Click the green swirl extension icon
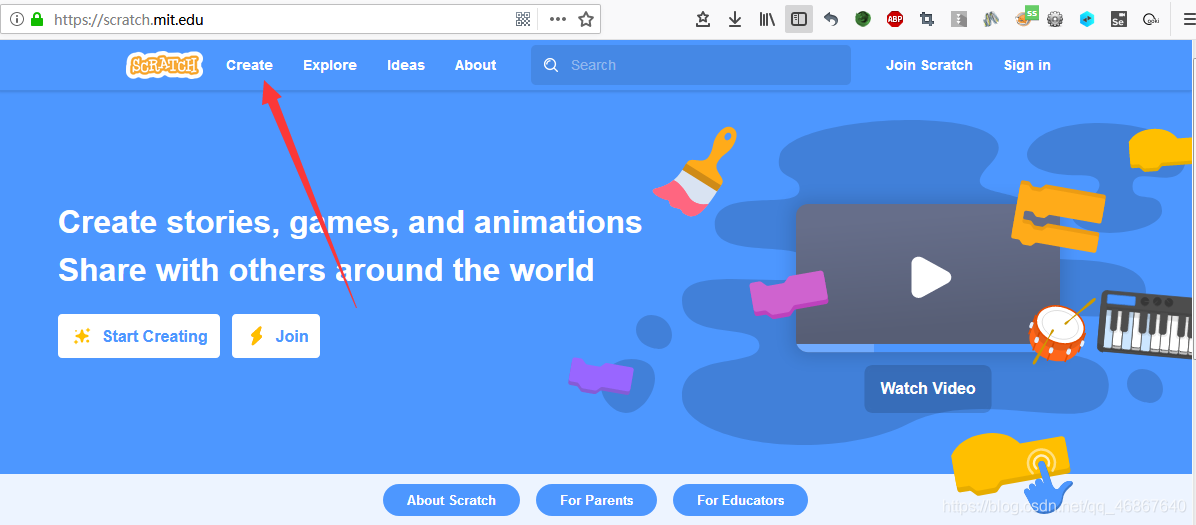 click(863, 19)
